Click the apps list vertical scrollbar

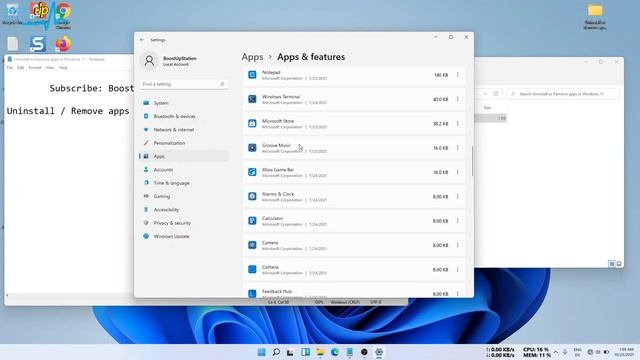pyautogui.click(x=472, y=161)
